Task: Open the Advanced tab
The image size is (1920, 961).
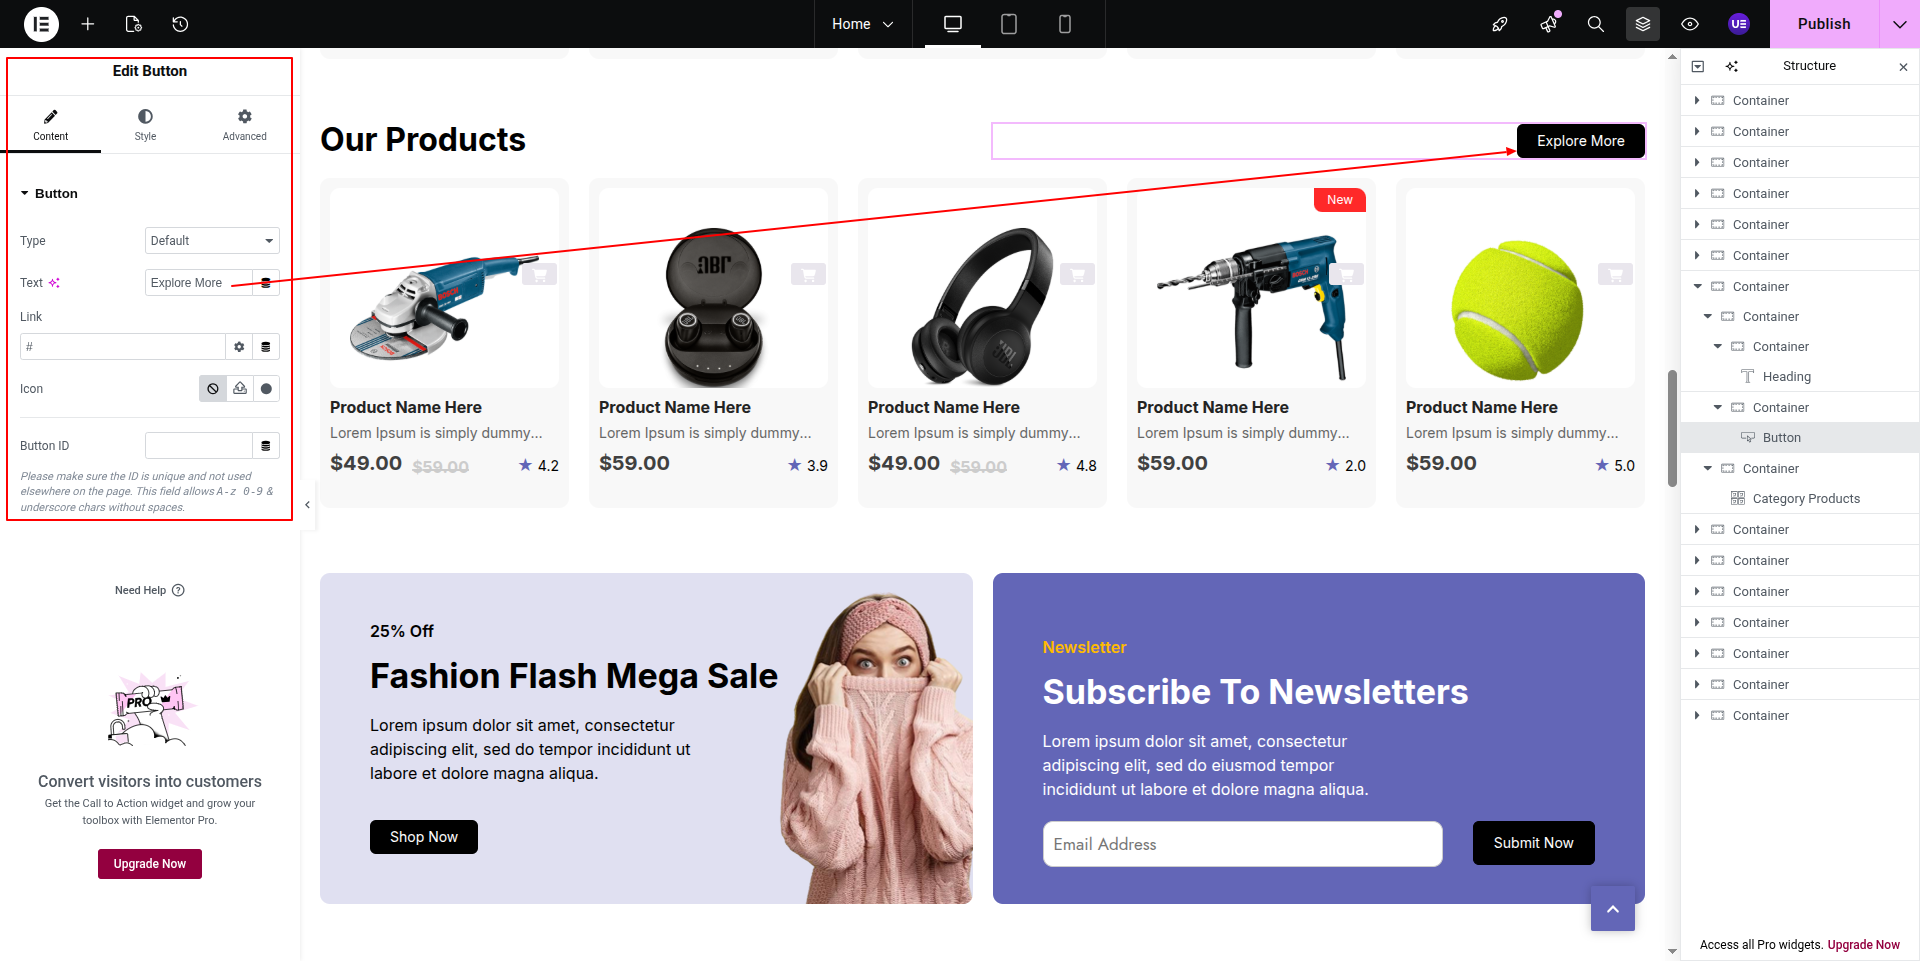Action: [245, 125]
